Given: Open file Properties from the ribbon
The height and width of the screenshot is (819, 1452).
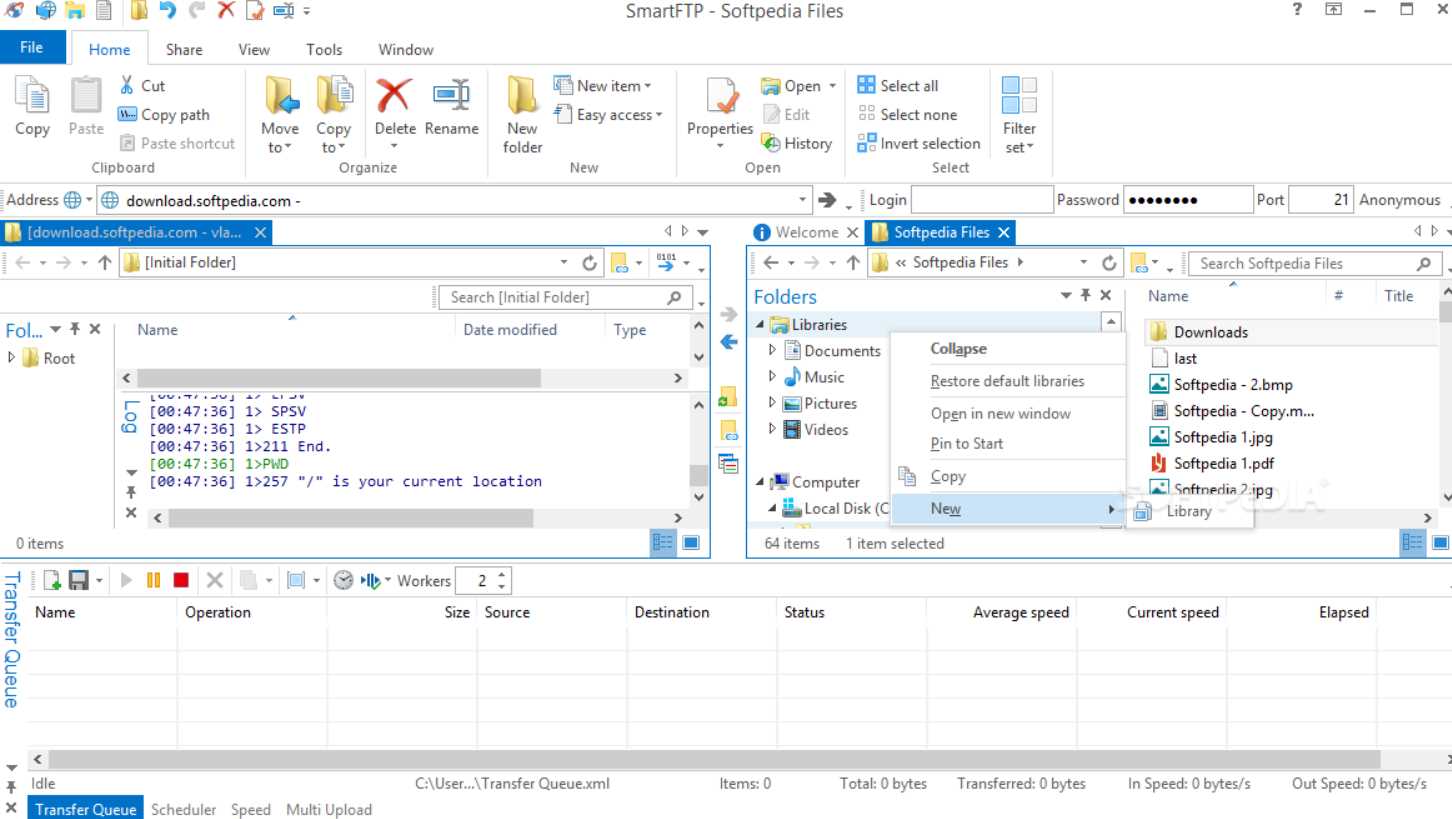Looking at the screenshot, I should (720, 113).
